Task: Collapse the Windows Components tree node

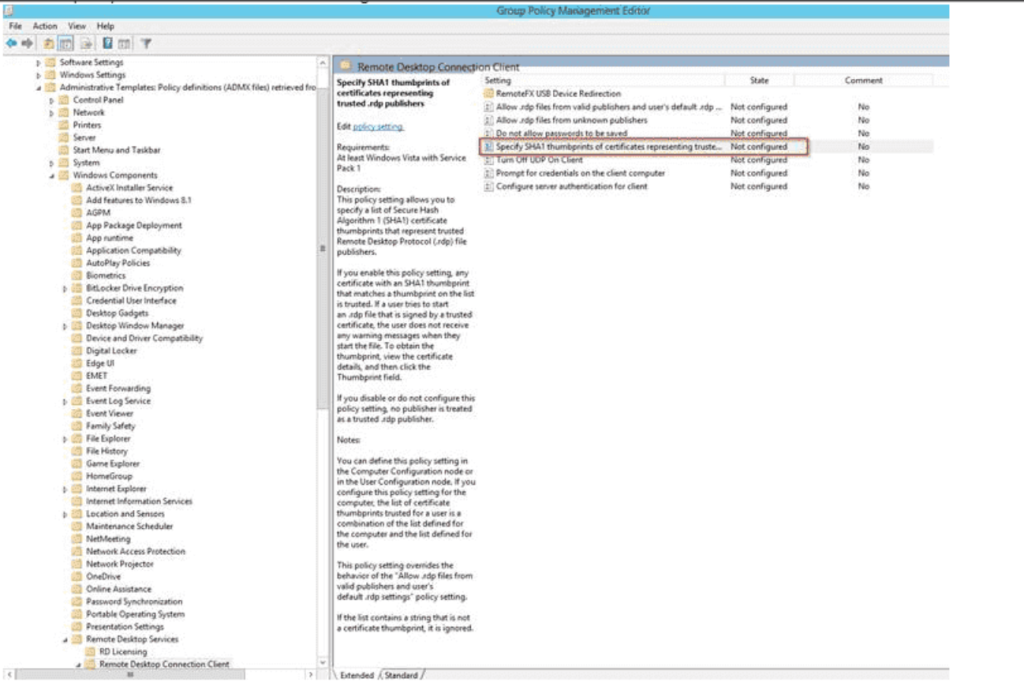Action: [x=52, y=175]
